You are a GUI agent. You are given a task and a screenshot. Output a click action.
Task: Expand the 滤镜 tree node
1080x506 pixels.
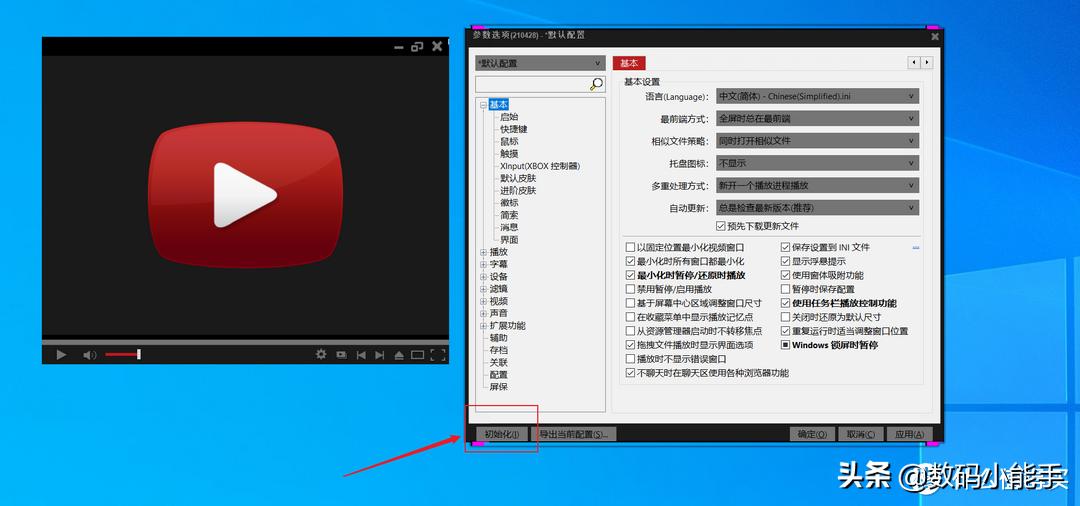click(x=484, y=289)
